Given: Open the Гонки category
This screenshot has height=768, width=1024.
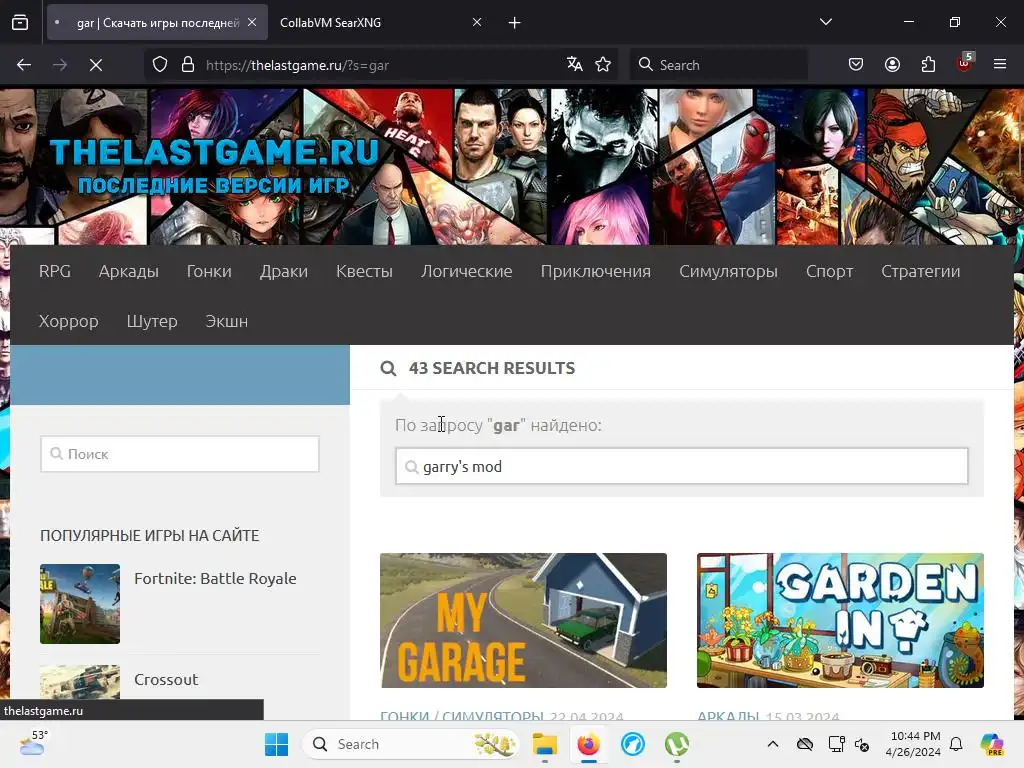Looking at the screenshot, I should tap(209, 271).
